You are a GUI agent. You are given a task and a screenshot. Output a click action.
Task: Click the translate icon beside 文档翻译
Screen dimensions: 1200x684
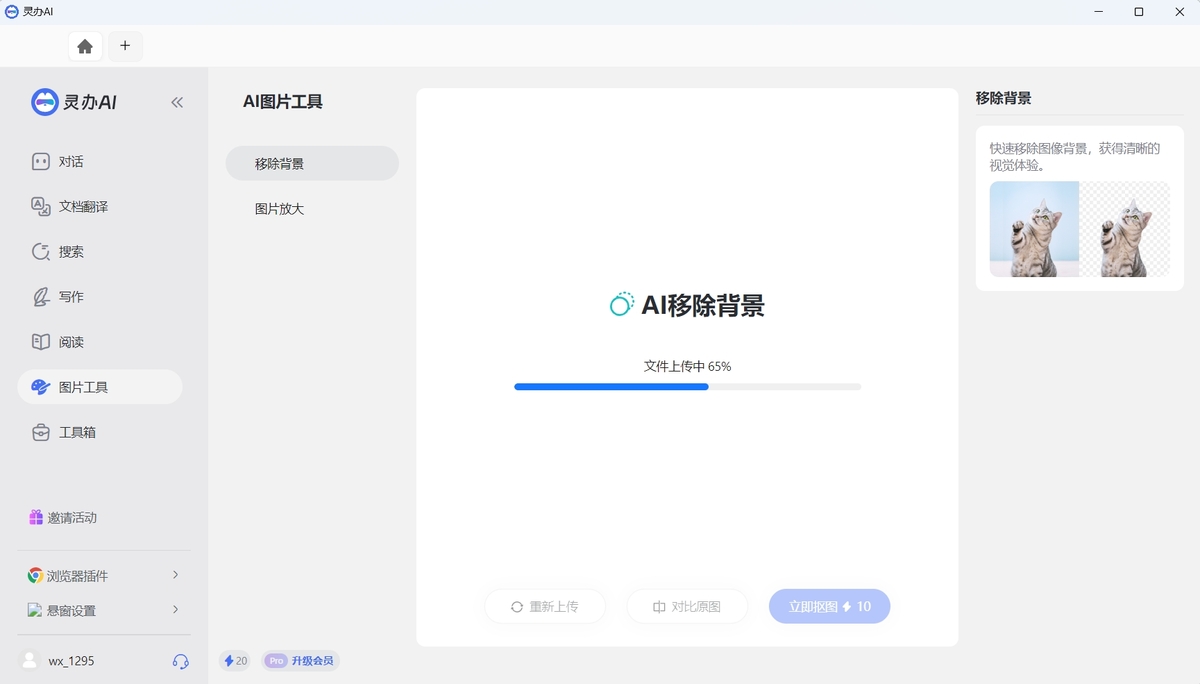point(41,206)
